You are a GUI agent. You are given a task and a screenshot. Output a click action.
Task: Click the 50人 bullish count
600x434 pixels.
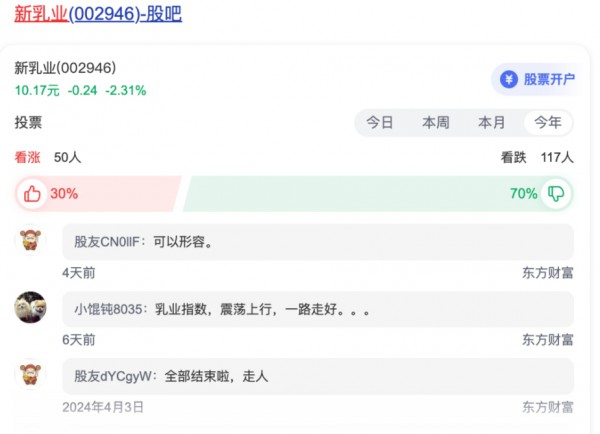[67, 157]
